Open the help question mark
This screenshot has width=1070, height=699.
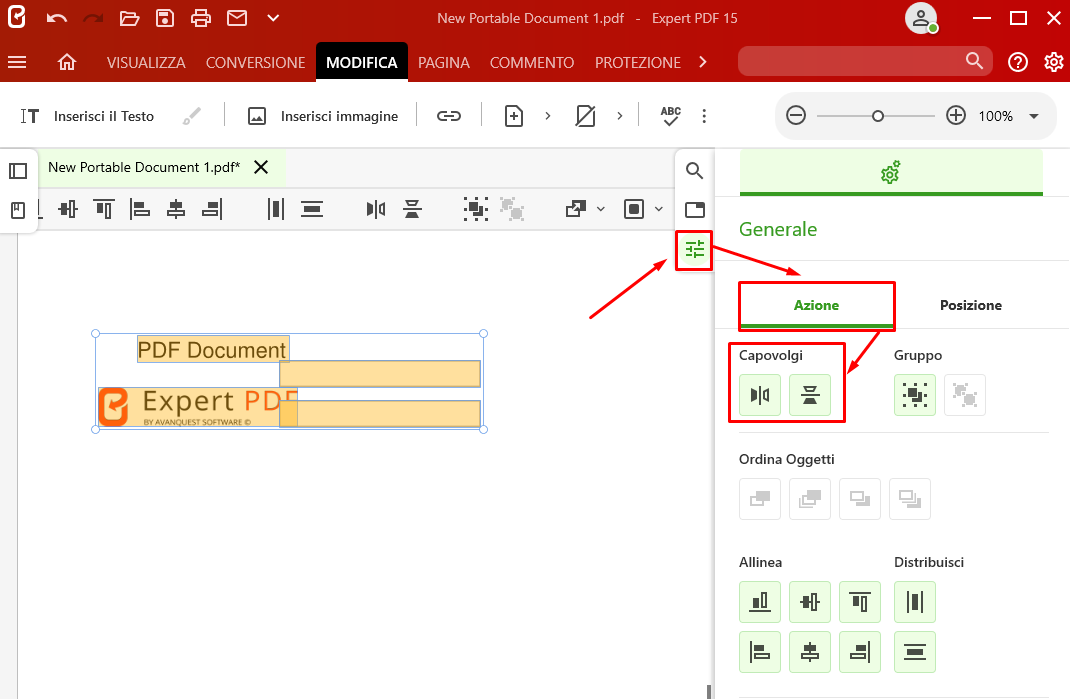coord(1017,63)
